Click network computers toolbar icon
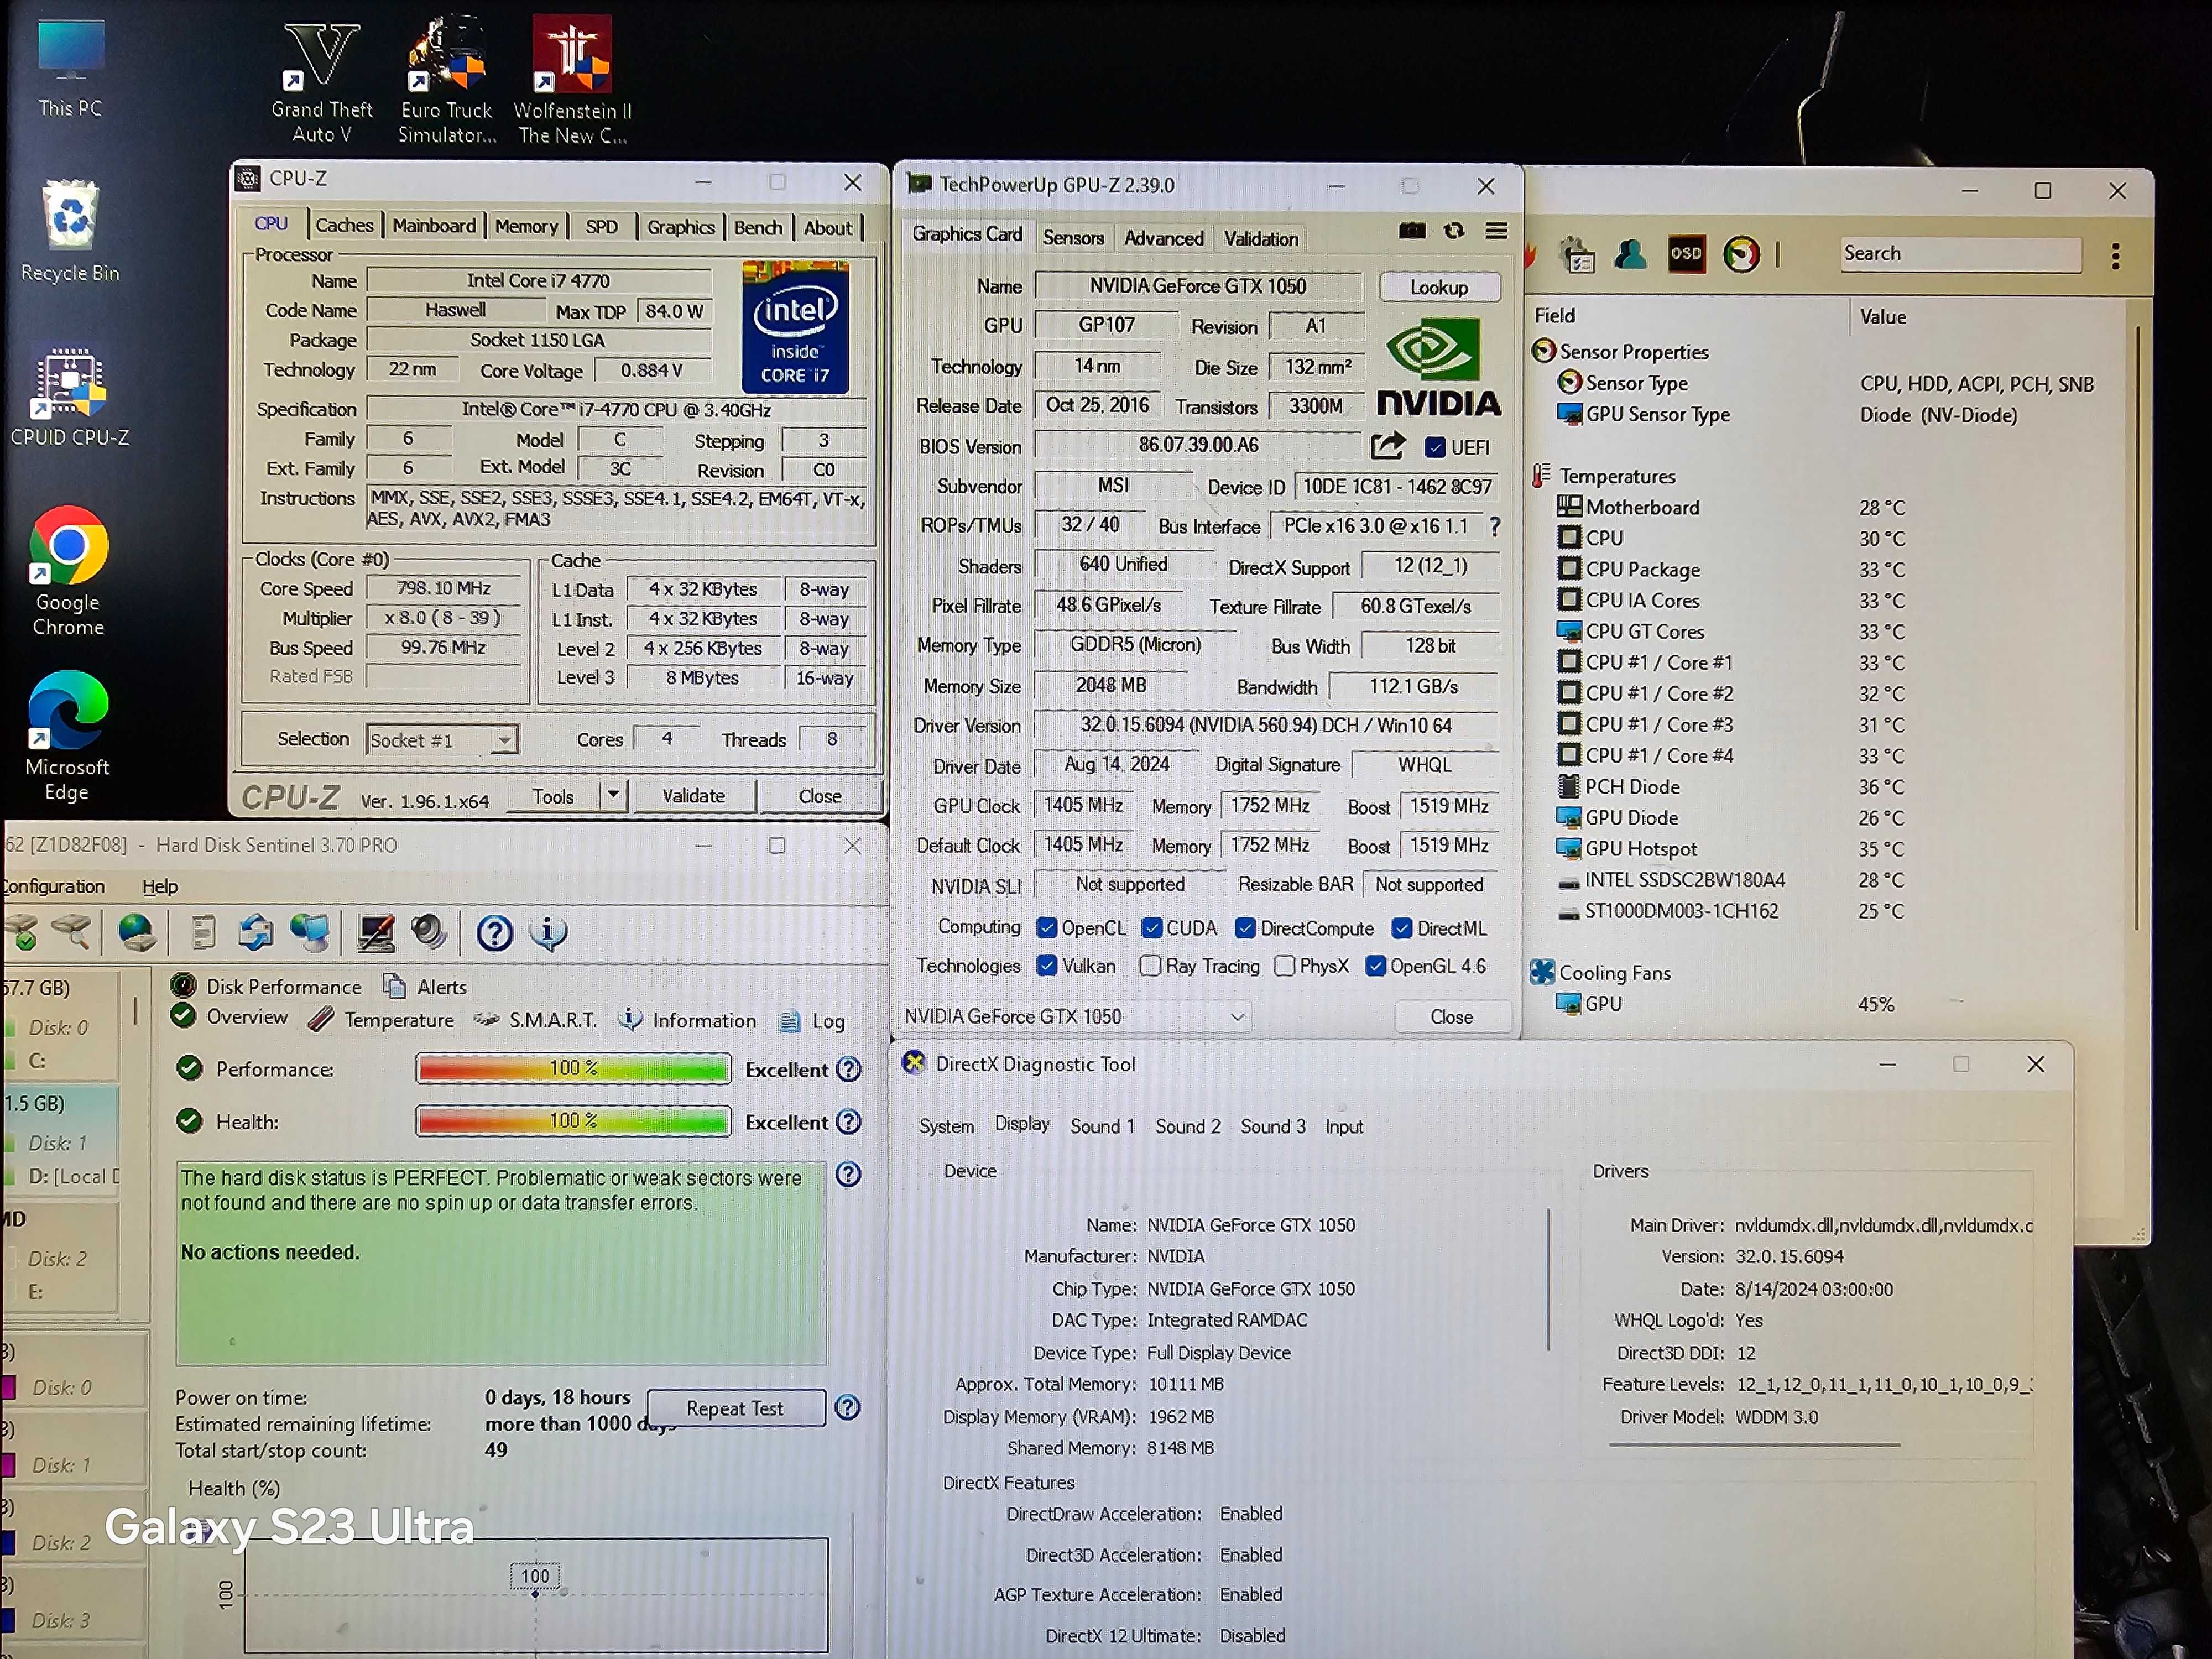Image resolution: width=2212 pixels, height=1659 pixels. [310, 932]
